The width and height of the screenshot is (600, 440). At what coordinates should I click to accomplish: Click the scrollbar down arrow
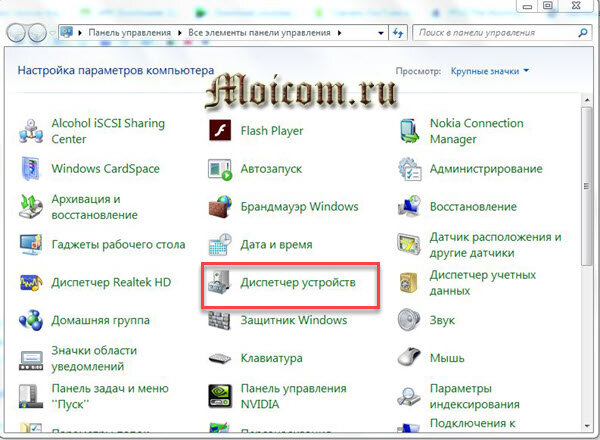click(587, 426)
